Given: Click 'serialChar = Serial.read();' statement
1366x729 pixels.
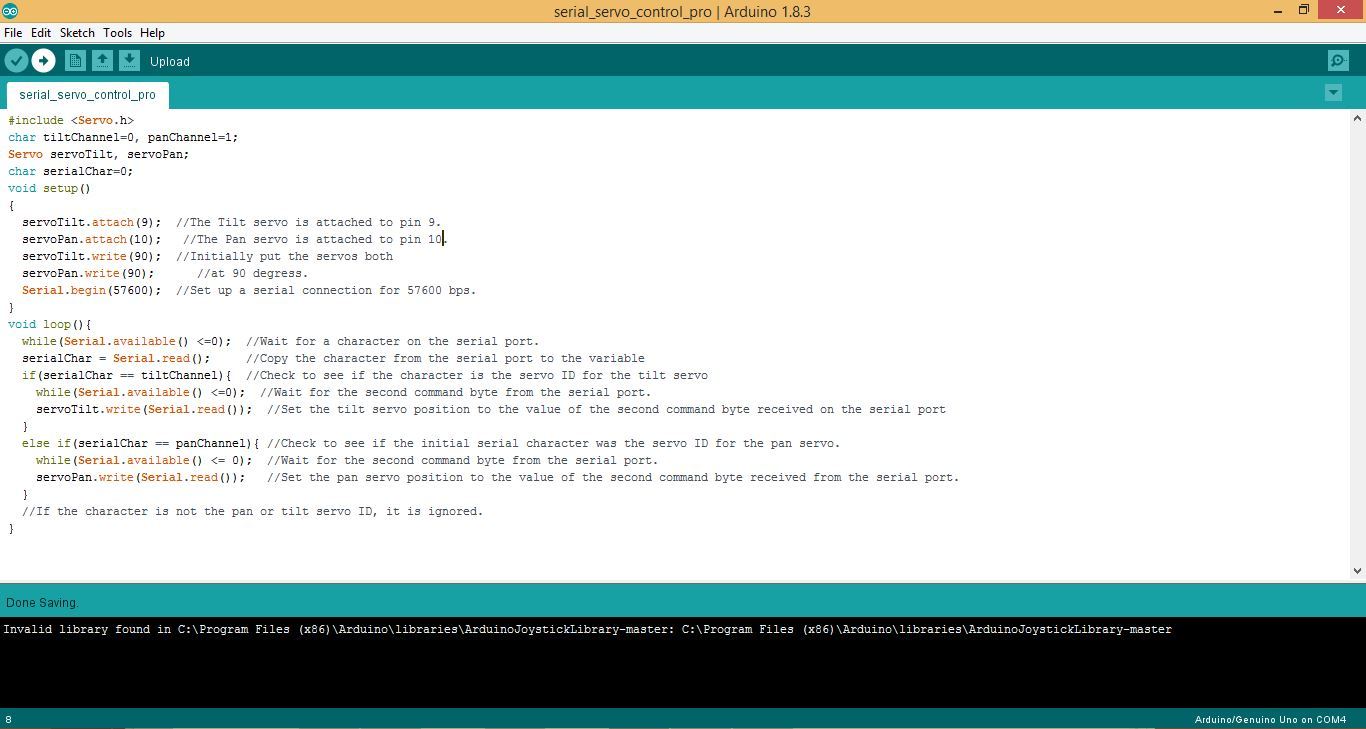Looking at the screenshot, I should coord(116,358).
